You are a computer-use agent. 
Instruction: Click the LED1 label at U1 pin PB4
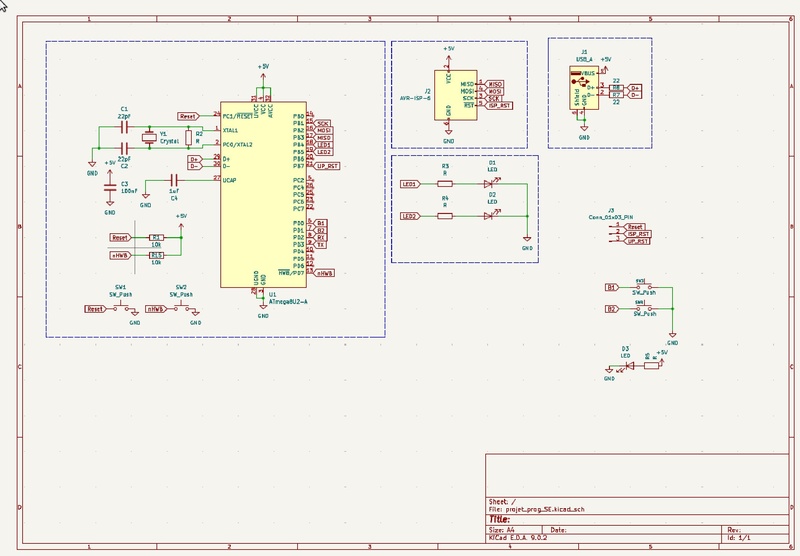pyautogui.click(x=324, y=145)
